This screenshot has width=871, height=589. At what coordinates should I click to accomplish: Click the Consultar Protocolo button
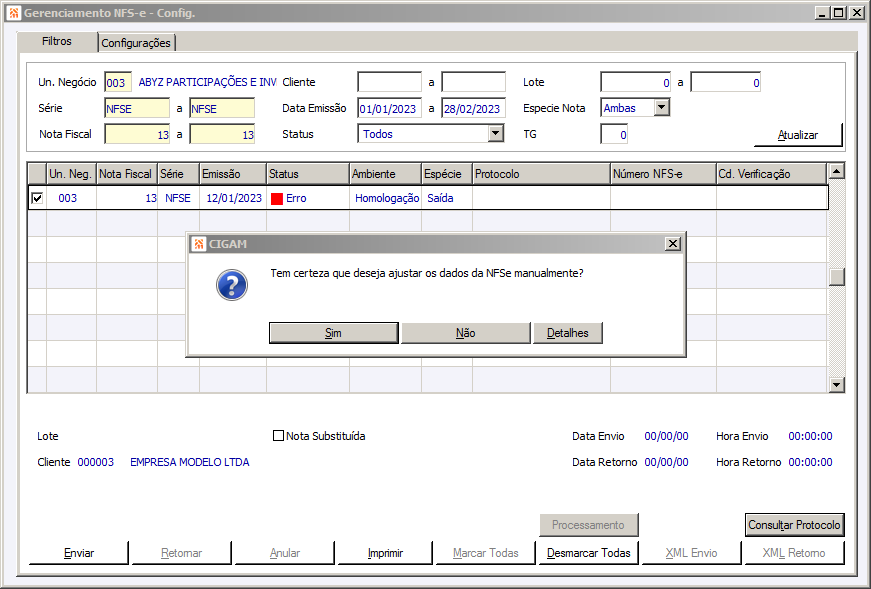coord(794,525)
